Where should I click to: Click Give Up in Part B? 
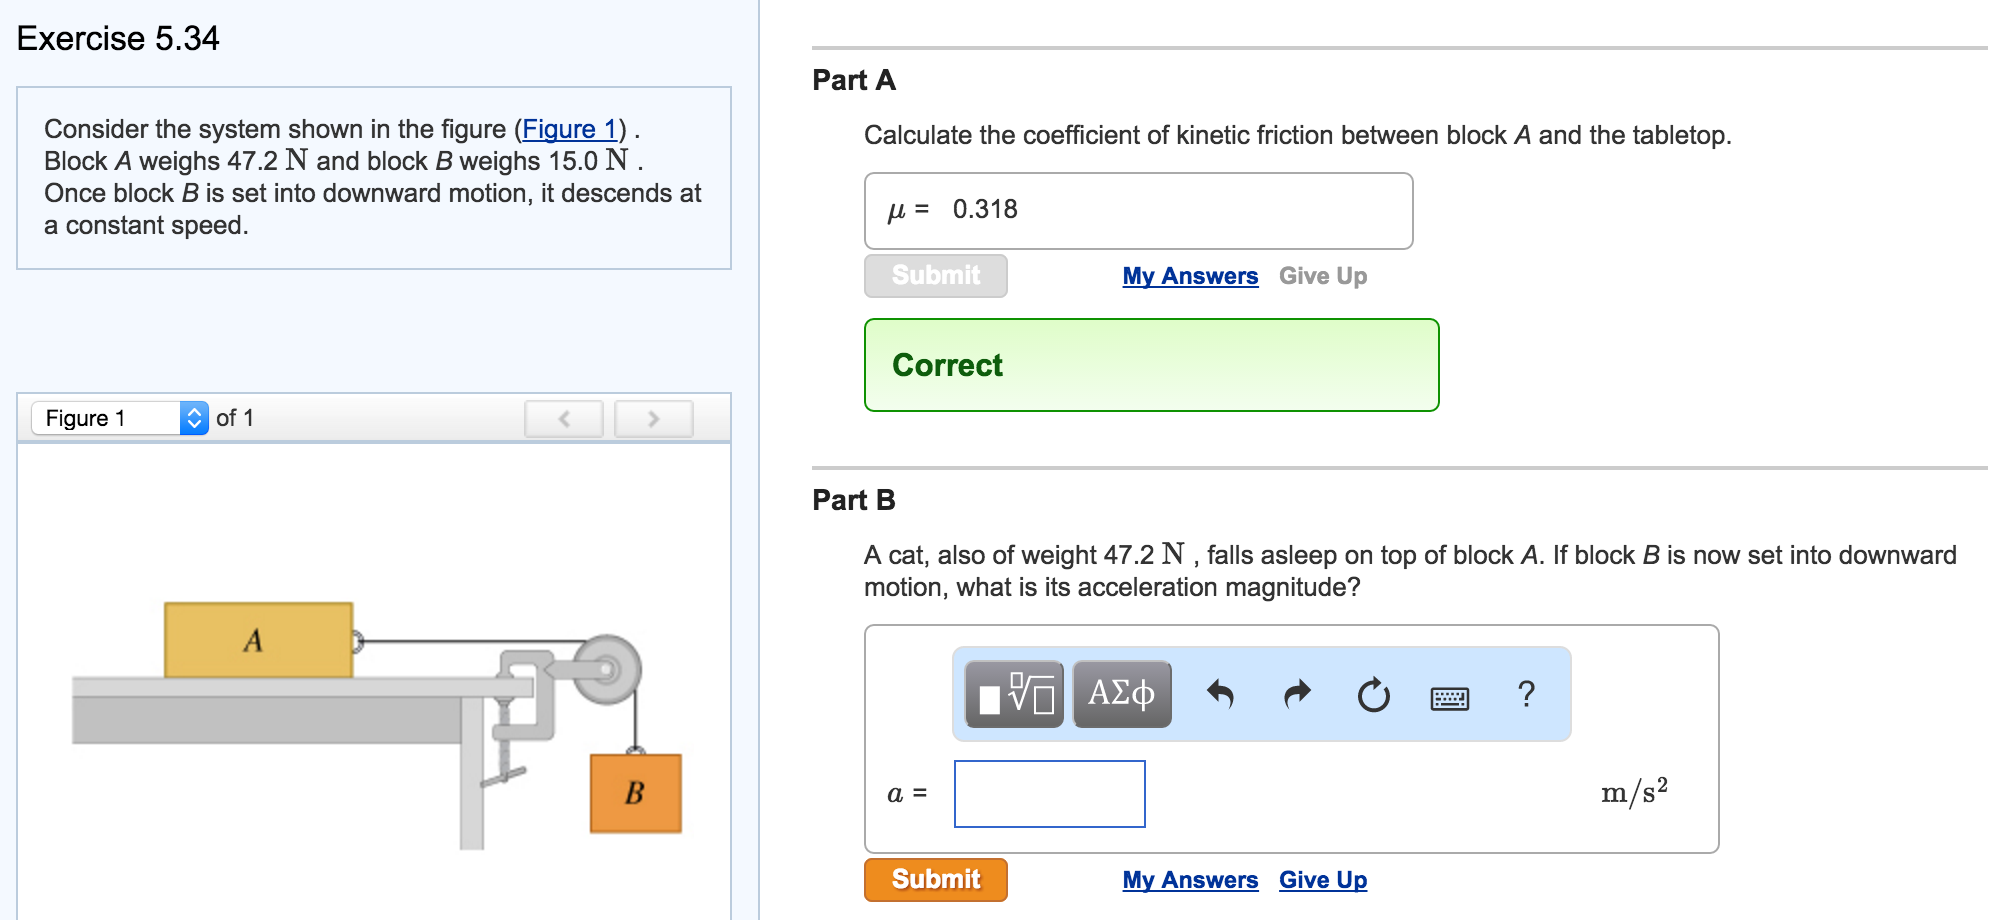1322,880
